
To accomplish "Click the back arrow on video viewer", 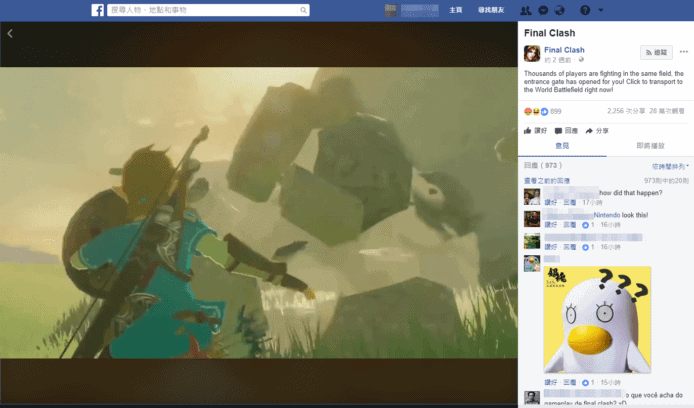I will click(x=10, y=33).
